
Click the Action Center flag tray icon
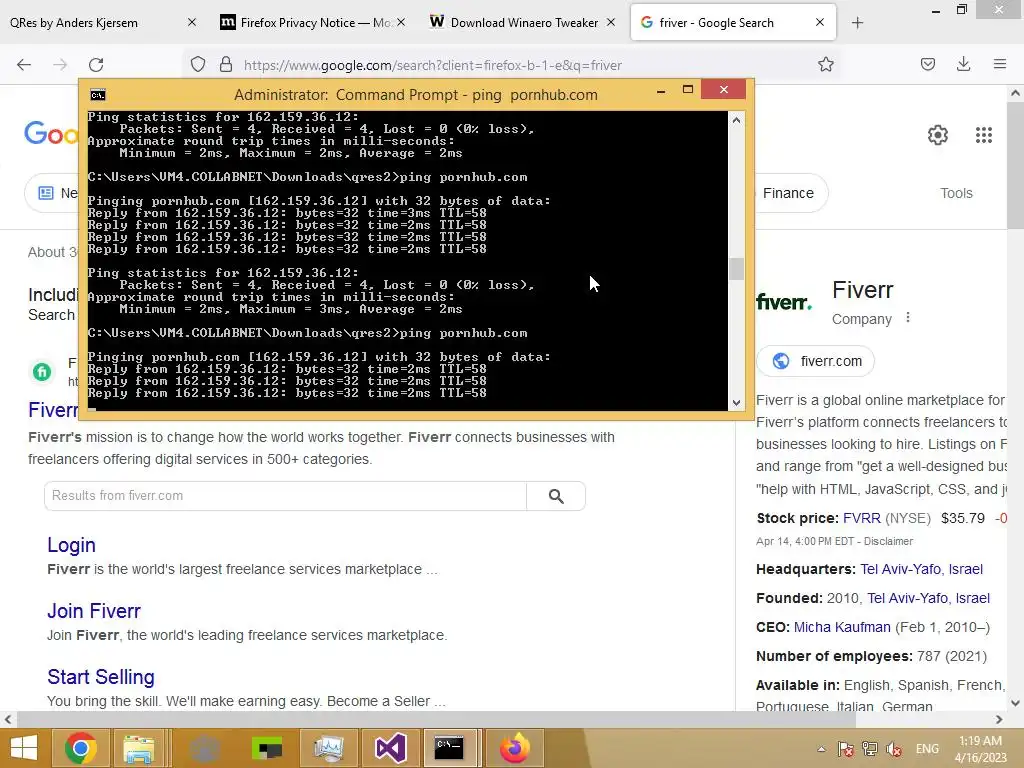pyautogui.click(x=846, y=749)
